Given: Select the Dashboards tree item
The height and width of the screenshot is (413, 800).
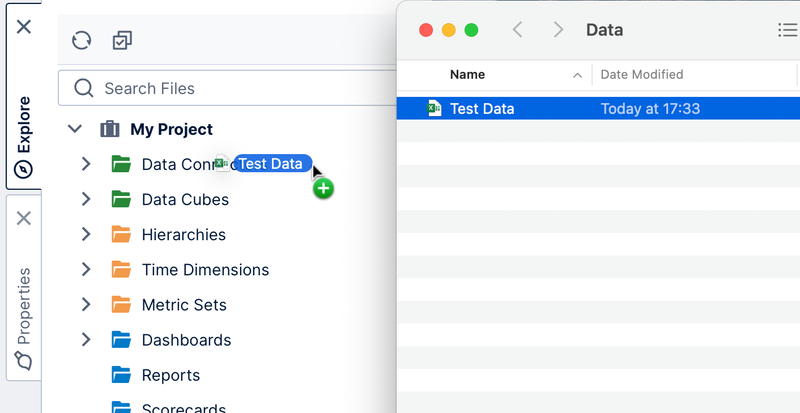Looking at the screenshot, I should 186,340.
